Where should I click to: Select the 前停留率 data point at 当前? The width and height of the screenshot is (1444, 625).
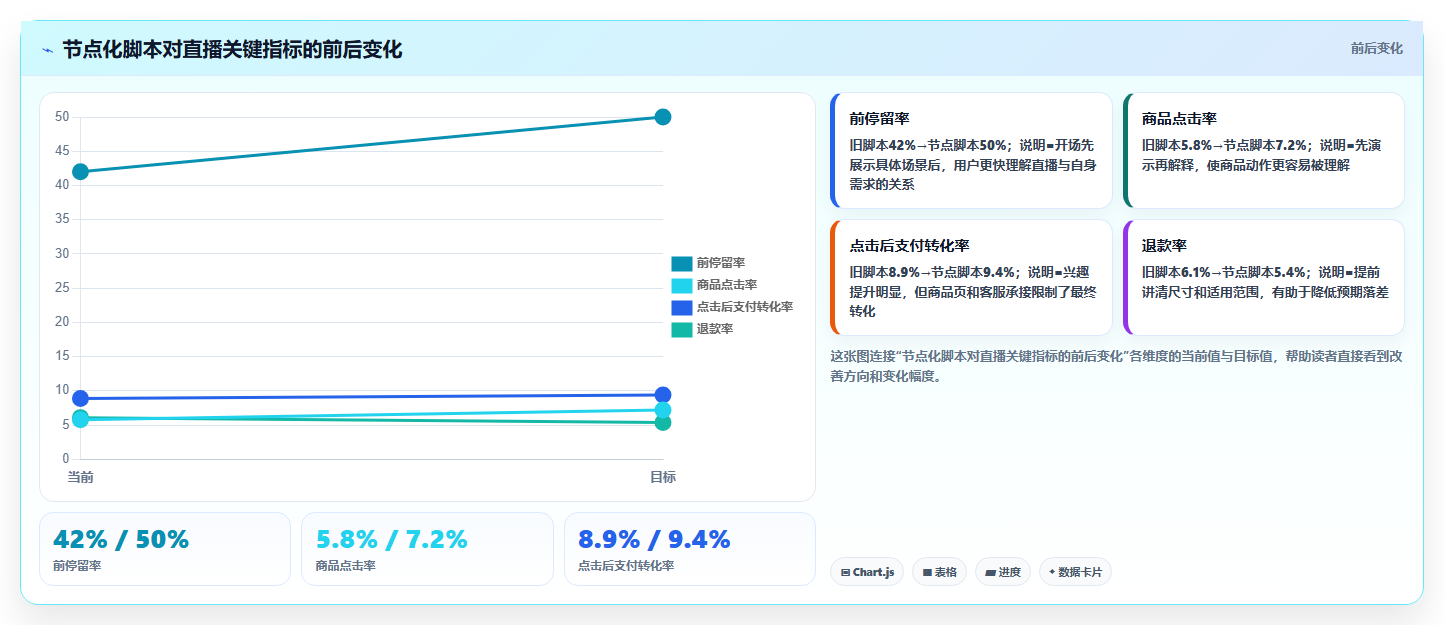80,172
